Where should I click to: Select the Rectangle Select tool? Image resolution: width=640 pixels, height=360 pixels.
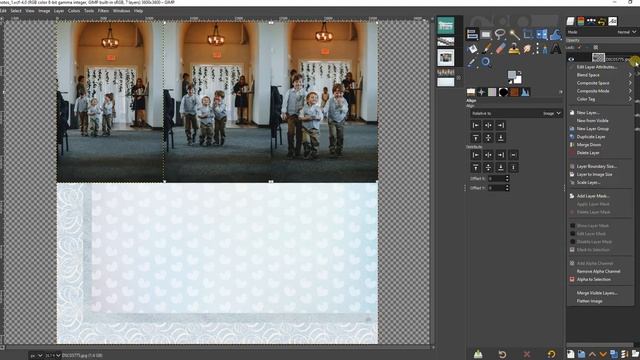coord(486,35)
